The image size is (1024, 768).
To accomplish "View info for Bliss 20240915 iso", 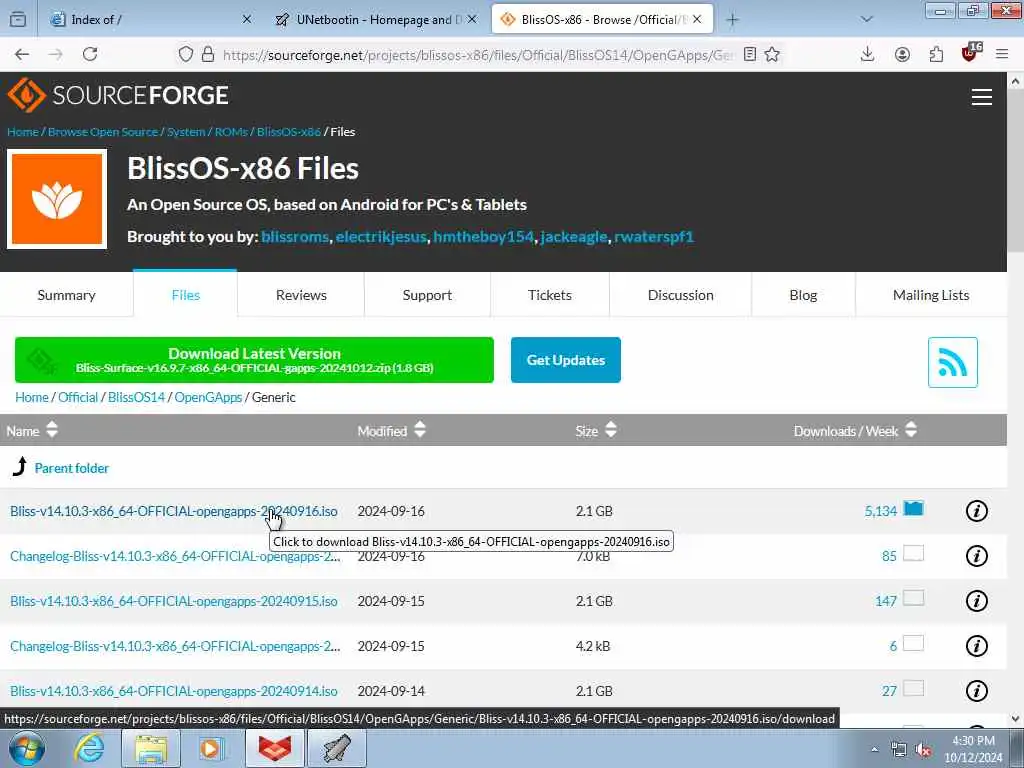I will (x=976, y=601).
